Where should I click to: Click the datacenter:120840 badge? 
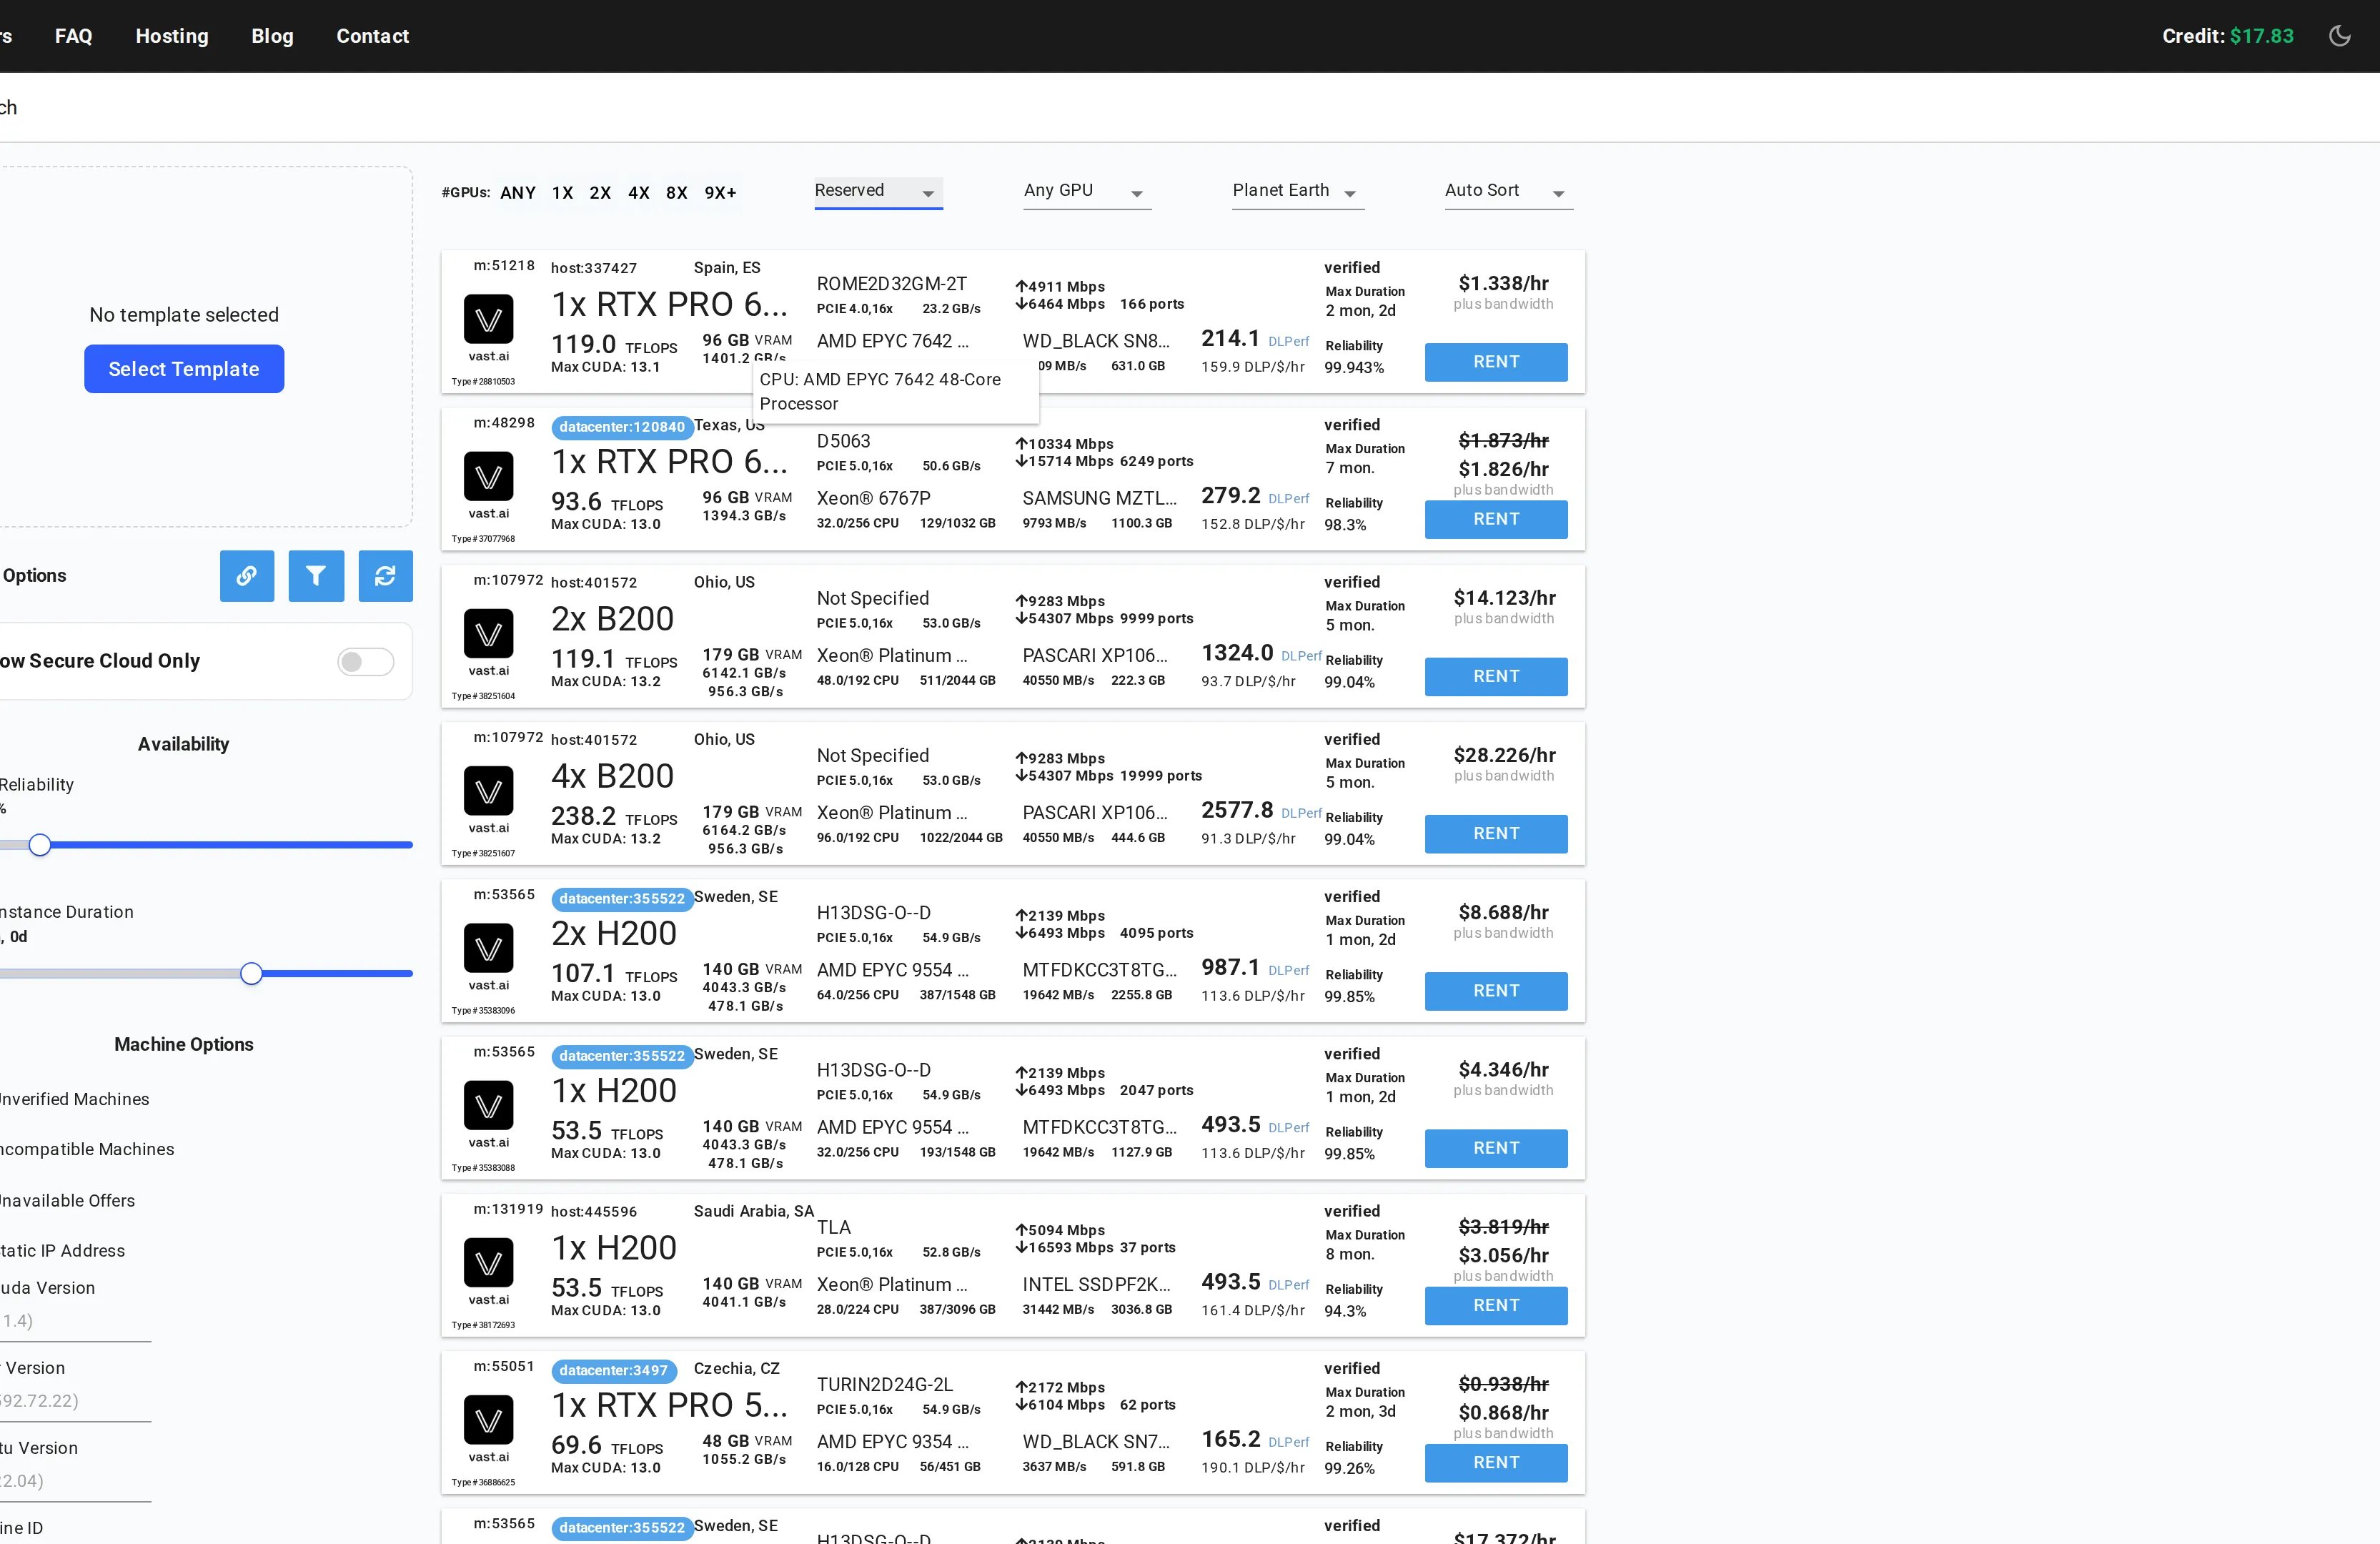pyautogui.click(x=622, y=427)
